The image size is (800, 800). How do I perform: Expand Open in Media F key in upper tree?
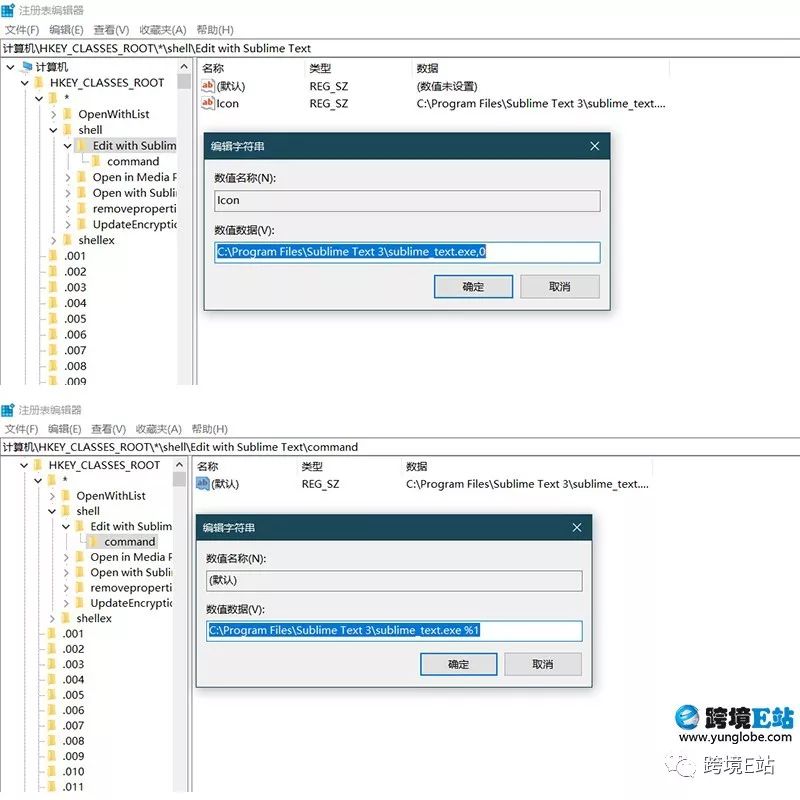67,178
